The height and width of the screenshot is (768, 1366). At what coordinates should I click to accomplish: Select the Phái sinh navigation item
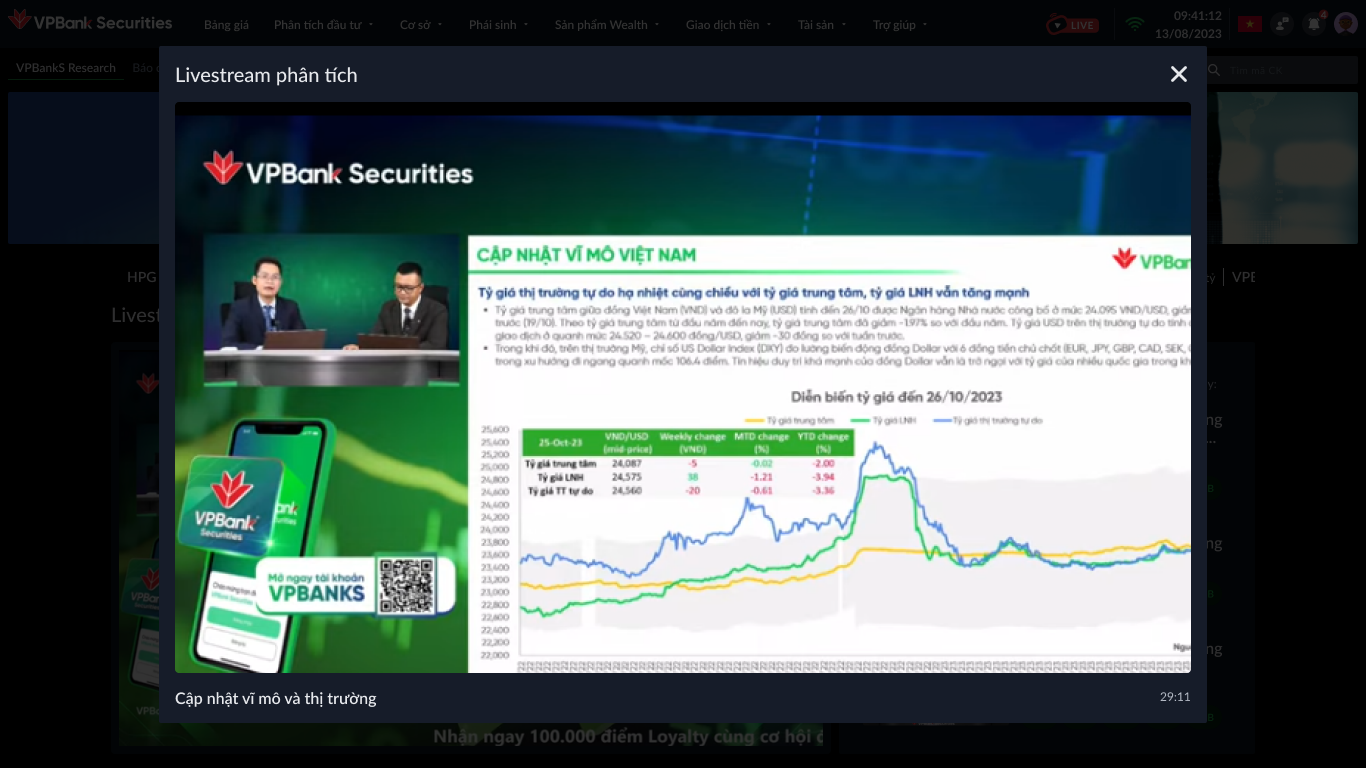pyautogui.click(x=492, y=25)
